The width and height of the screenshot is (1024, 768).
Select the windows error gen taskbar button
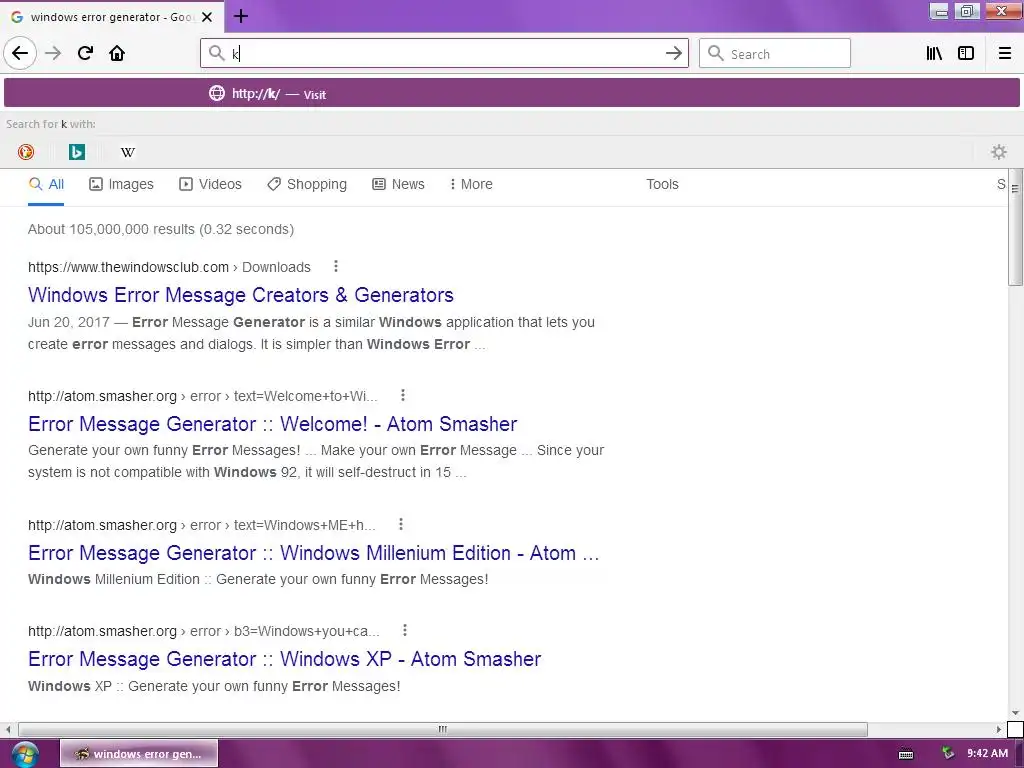coord(139,754)
